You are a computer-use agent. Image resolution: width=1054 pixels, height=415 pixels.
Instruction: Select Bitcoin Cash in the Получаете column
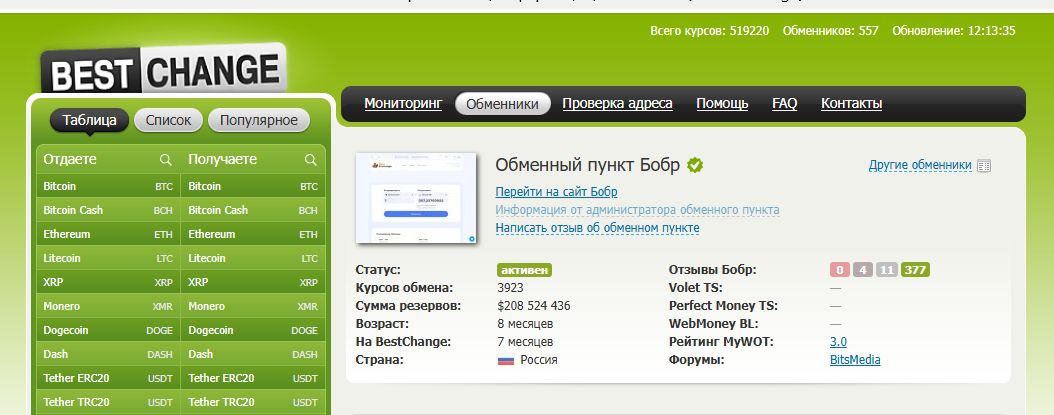(253, 211)
